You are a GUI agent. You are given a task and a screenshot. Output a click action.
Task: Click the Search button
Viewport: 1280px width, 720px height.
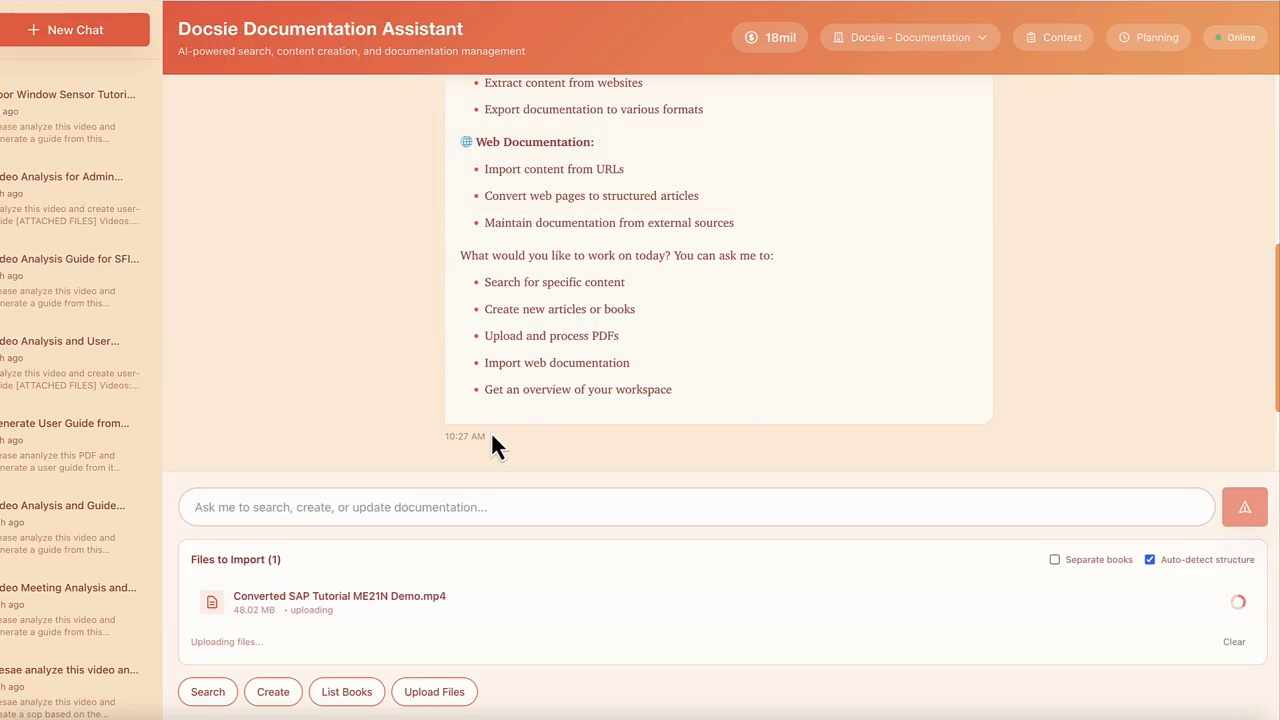(207, 691)
